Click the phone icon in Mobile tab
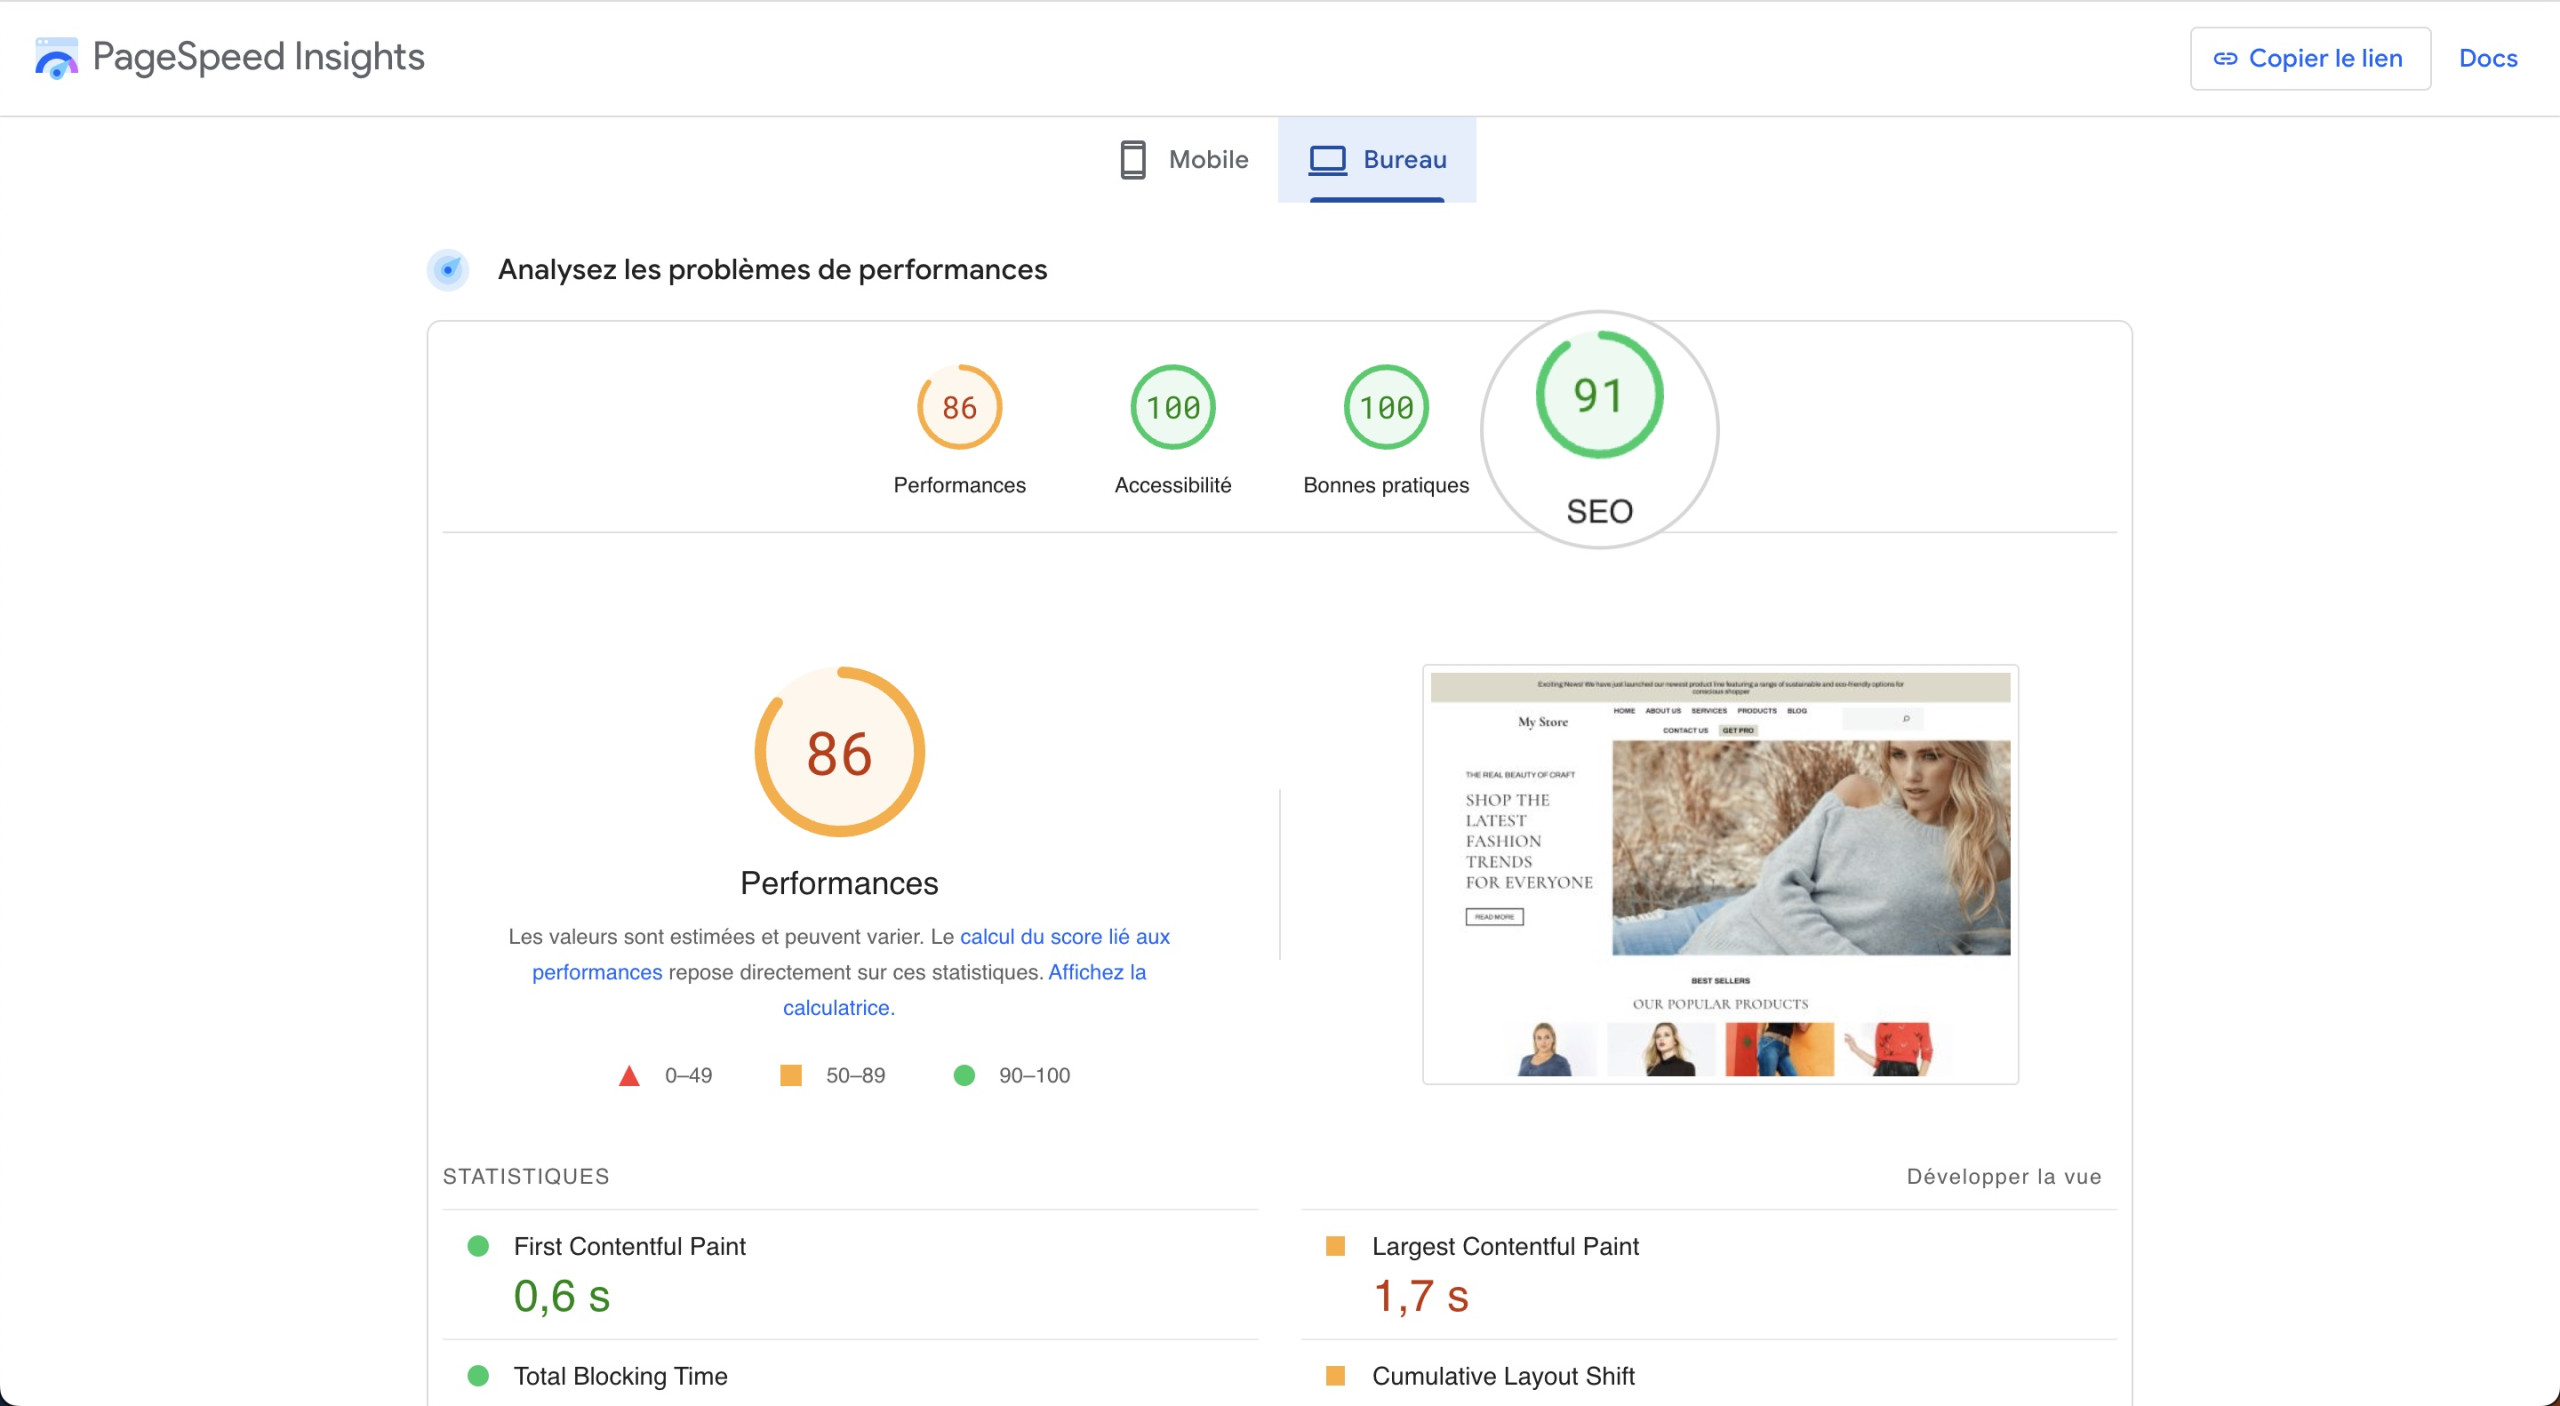Image resolution: width=2560 pixels, height=1406 pixels. pos(1133,159)
